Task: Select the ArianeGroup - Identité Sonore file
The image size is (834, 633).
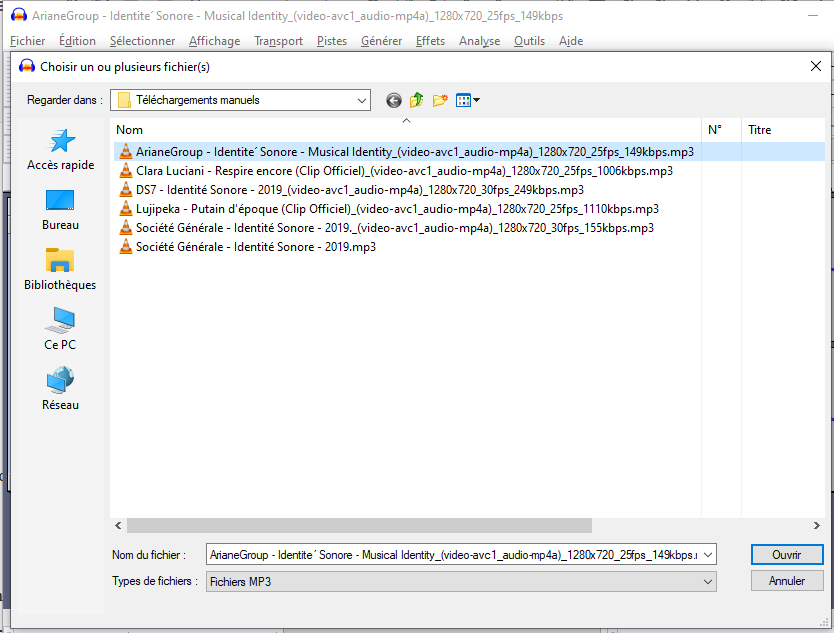Action: tap(415, 152)
